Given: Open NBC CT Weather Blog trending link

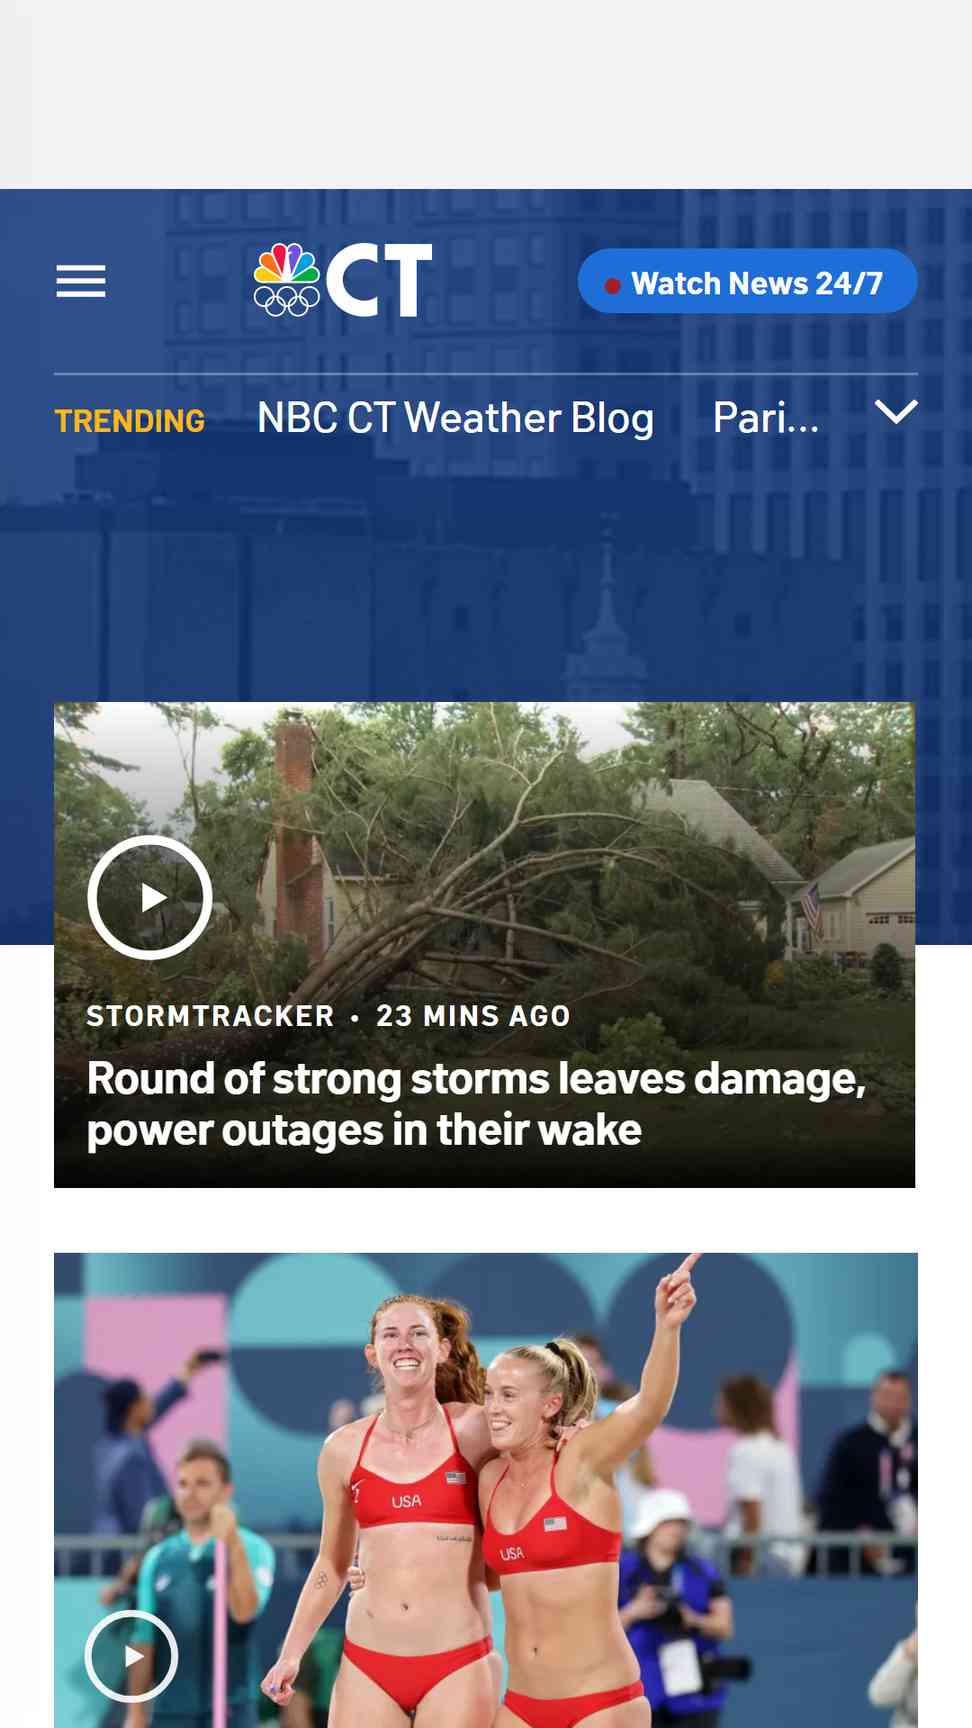Looking at the screenshot, I should pos(455,418).
